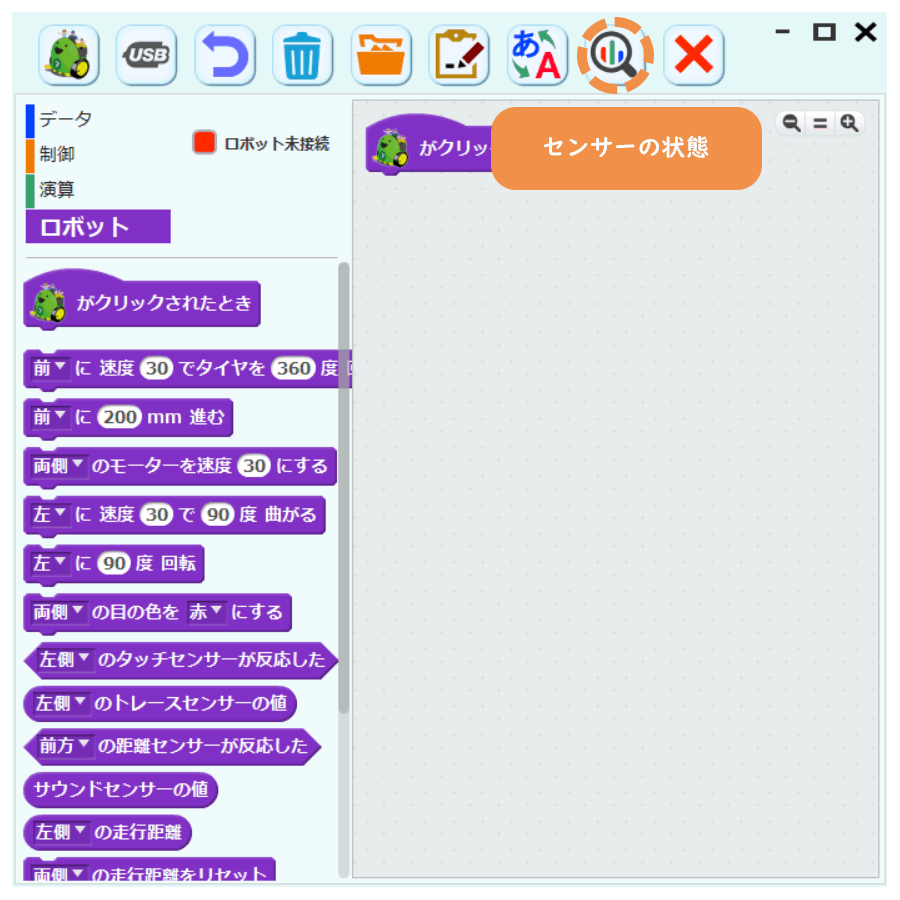Image resolution: width=900 pixels, height=900 pixels.
Task: Close the application window
Action: (x=866, y=32)
